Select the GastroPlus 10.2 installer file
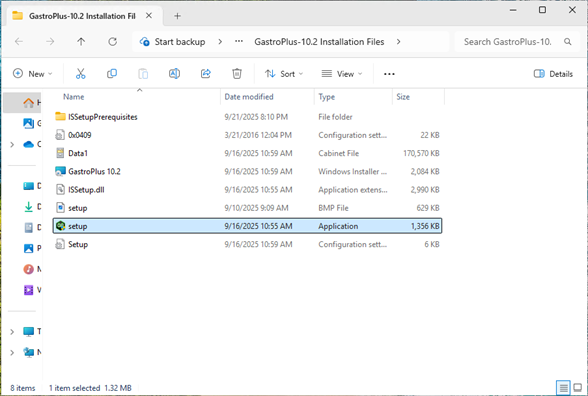The height and width of the screenshot is (396, 588). pos(248,171)
